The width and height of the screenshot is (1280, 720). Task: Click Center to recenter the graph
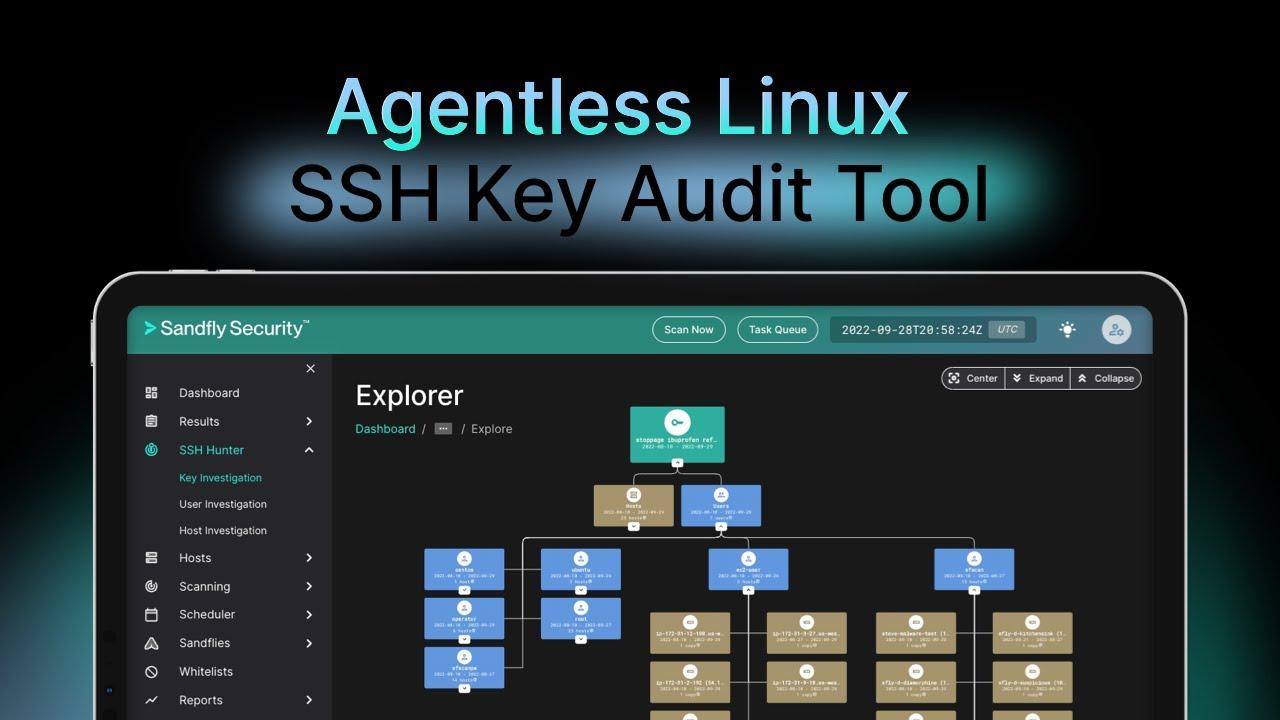[x=972, y=378]
